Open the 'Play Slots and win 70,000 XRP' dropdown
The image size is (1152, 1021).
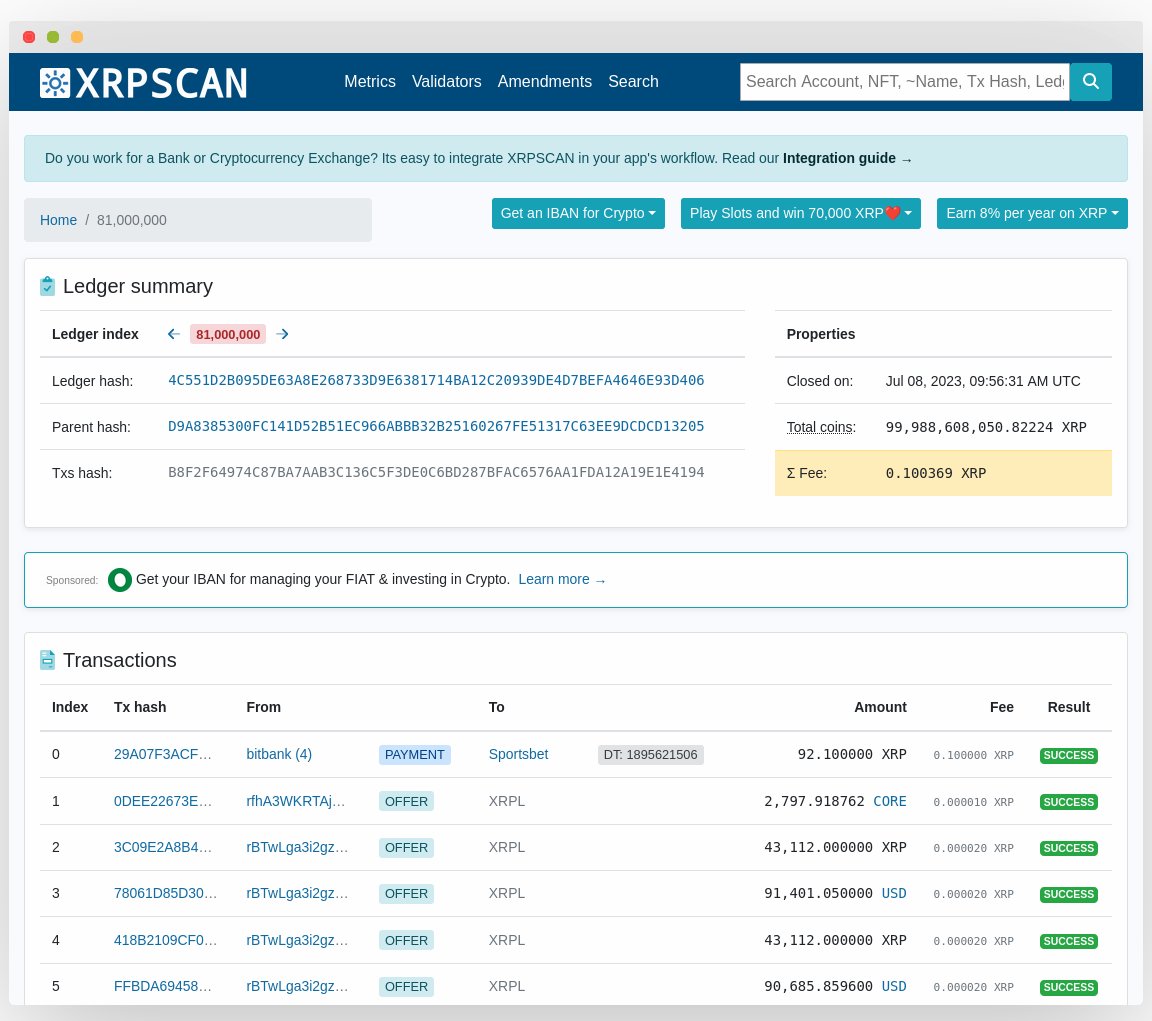pos(800,213)
